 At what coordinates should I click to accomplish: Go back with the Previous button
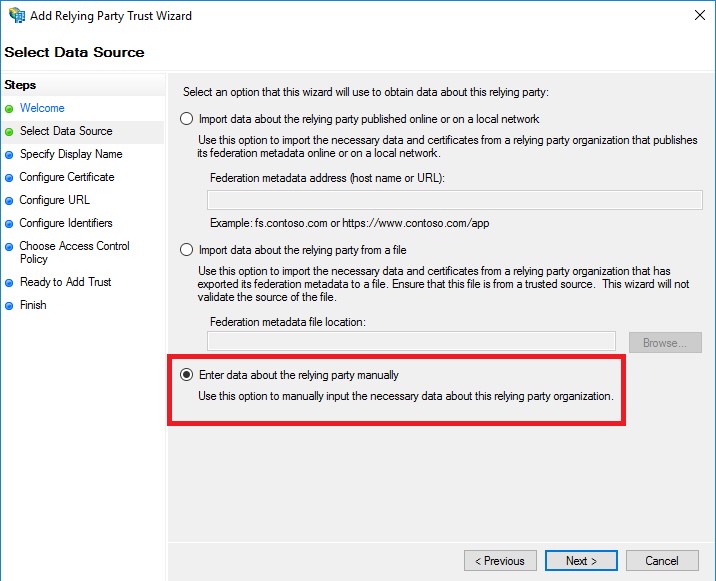point(500,561)
